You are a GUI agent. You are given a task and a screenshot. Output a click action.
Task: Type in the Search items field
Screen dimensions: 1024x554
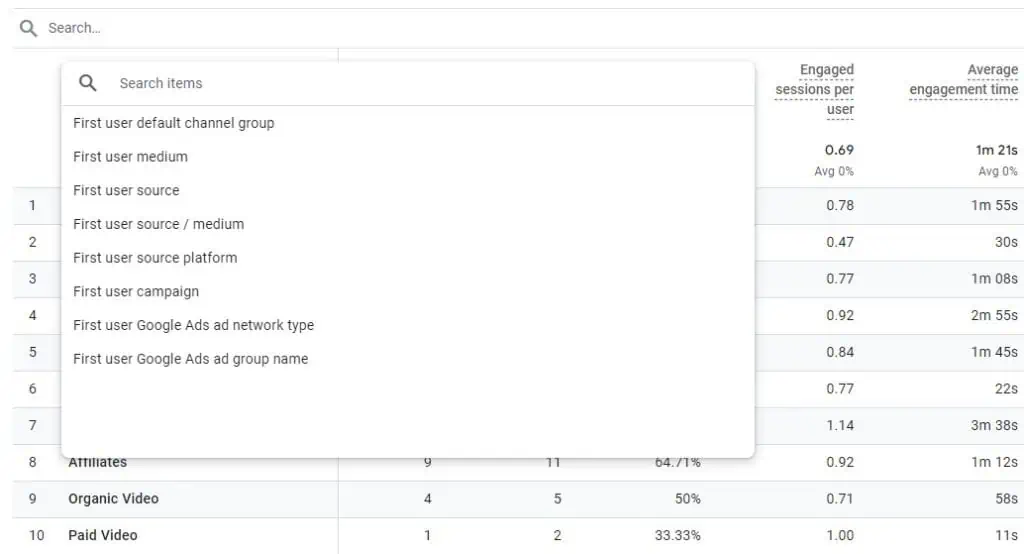[x=400, y=83]
